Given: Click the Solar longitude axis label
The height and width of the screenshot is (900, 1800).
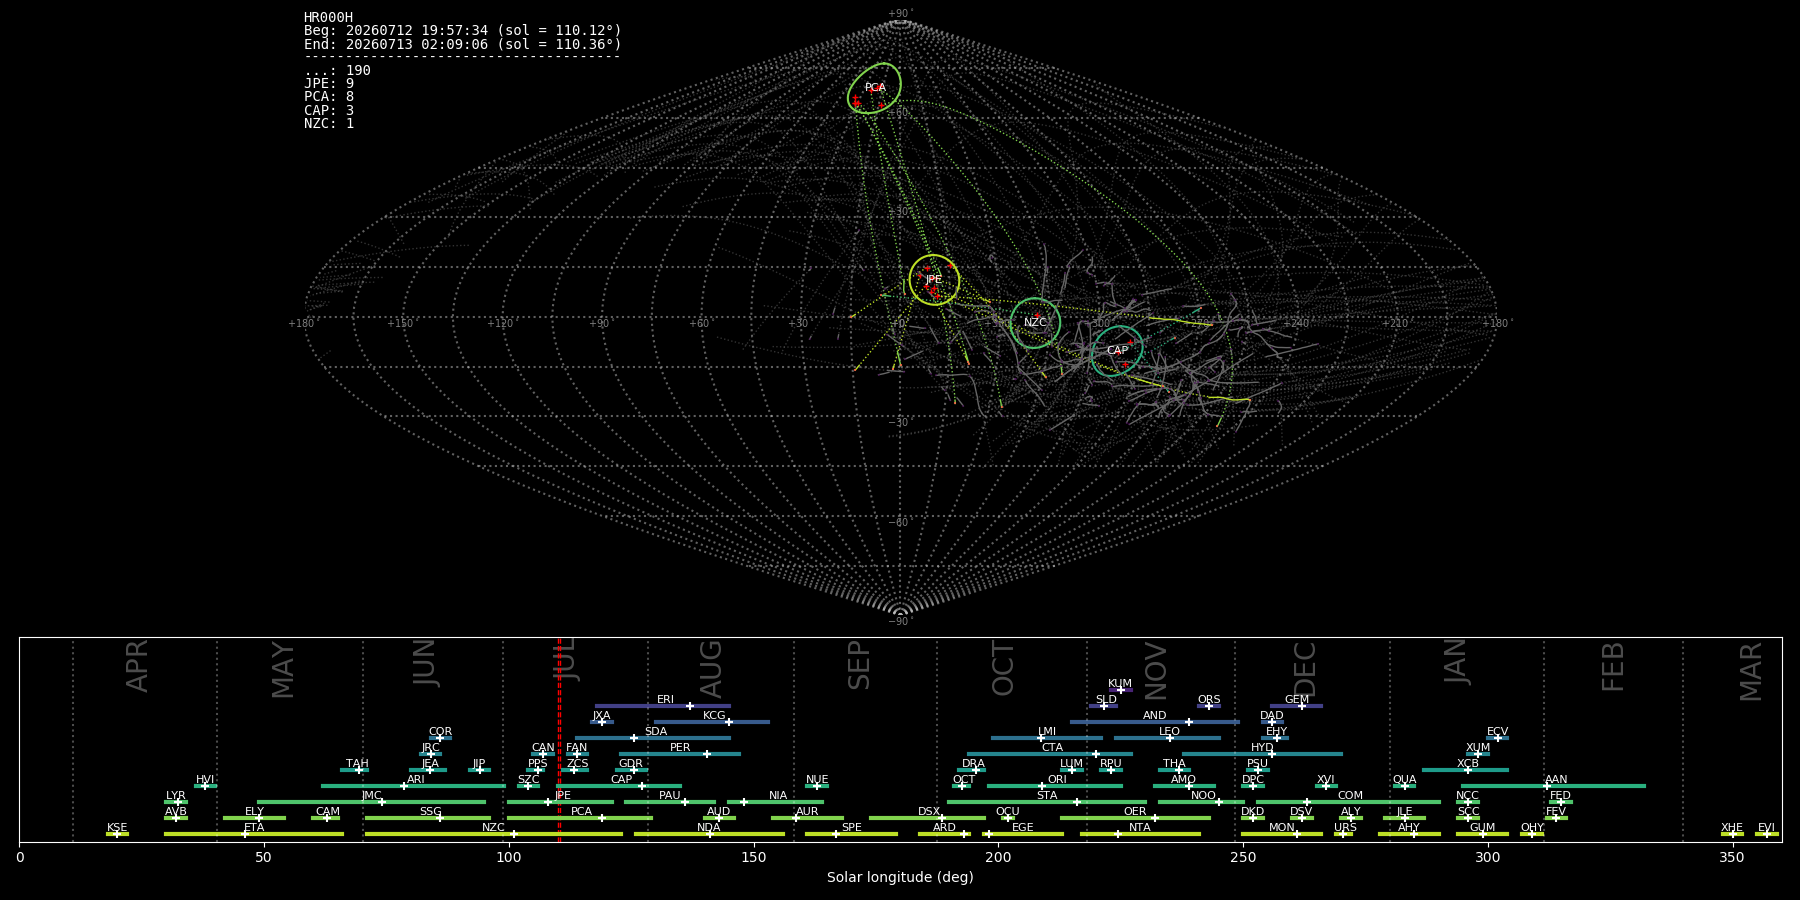Looking at the screenshot, I should click(900, 877).
